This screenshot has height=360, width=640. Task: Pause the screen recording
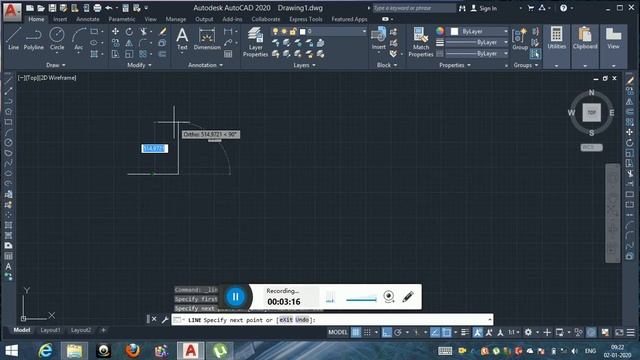(236, 297)
